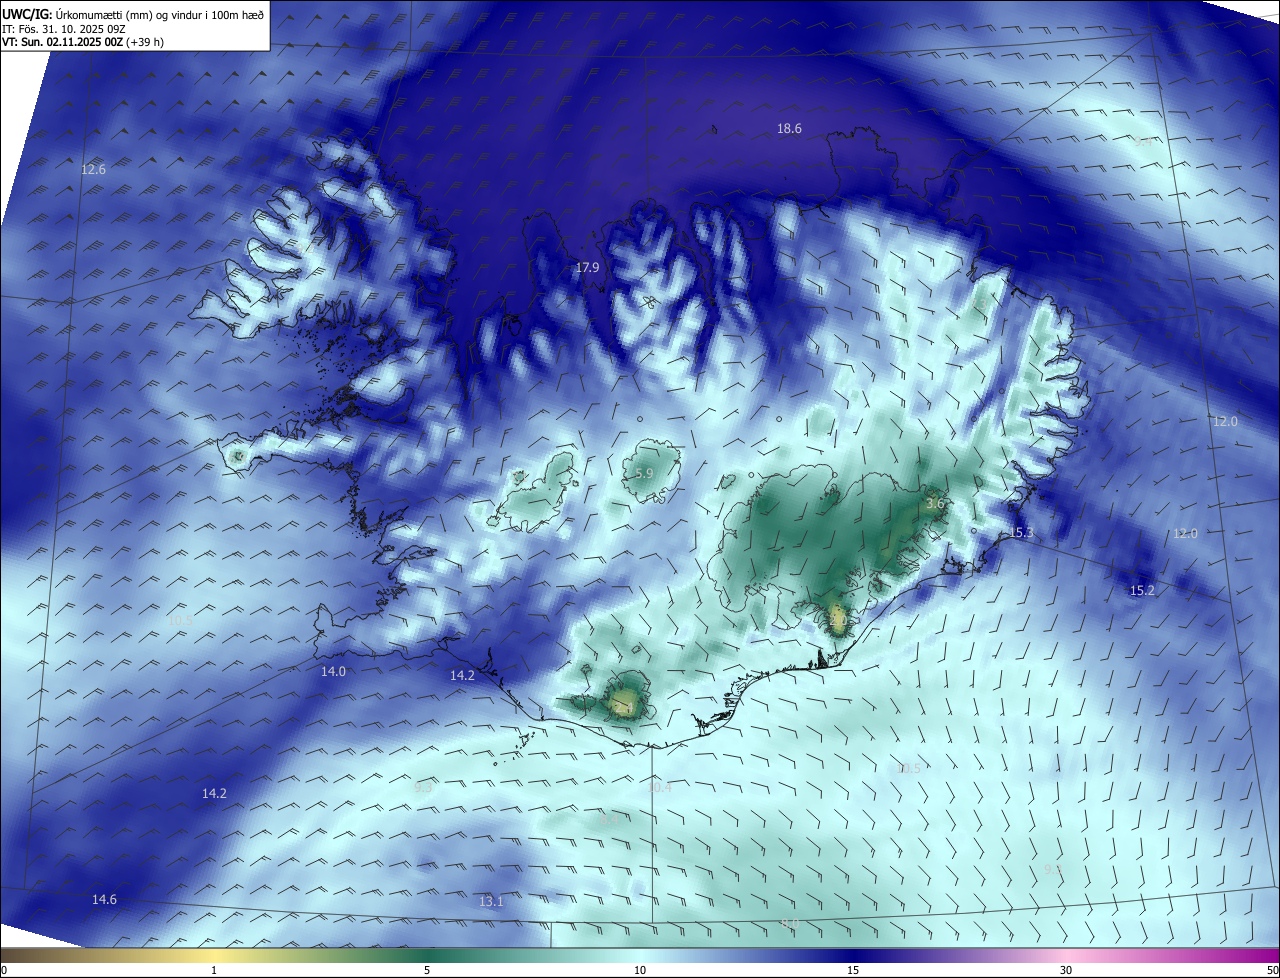Click the 8.4 value label on the map
The width and height of the screenshot is (1280, 978).
(x=608, y=819)
